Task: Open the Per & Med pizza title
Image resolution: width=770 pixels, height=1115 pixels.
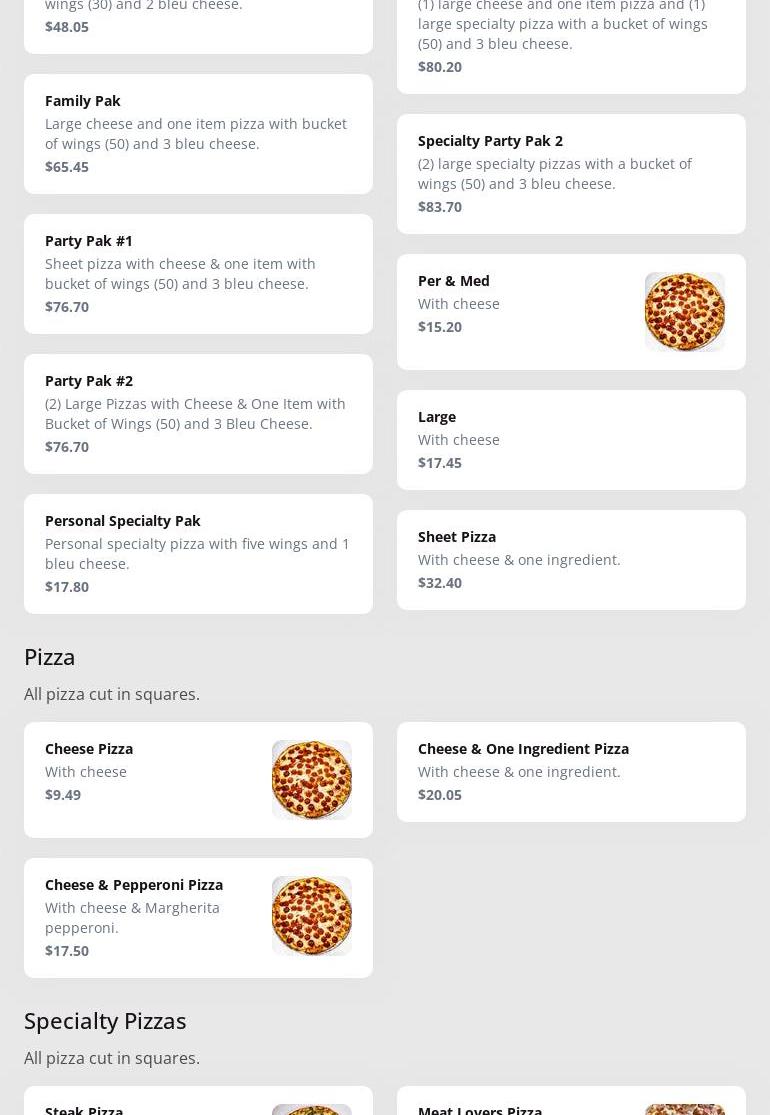Action: click(x=453, y=281)
